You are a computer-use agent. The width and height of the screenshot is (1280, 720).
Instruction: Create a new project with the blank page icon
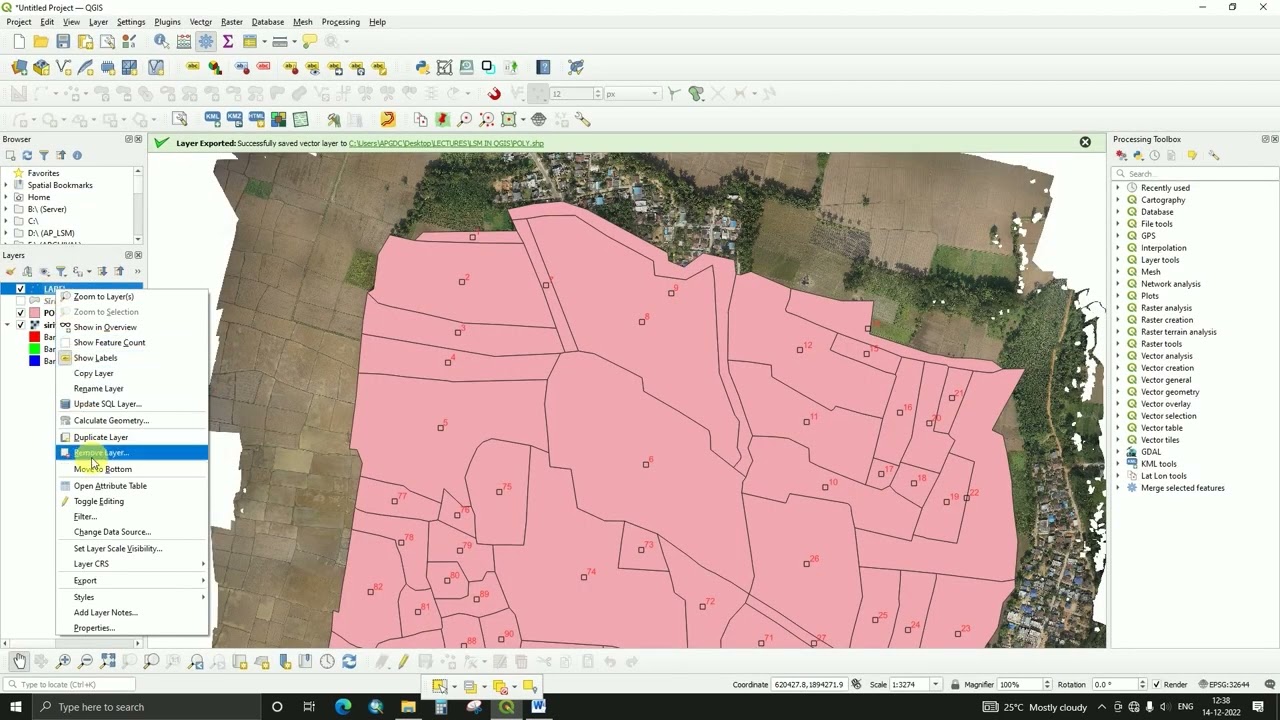pos(19,41)
